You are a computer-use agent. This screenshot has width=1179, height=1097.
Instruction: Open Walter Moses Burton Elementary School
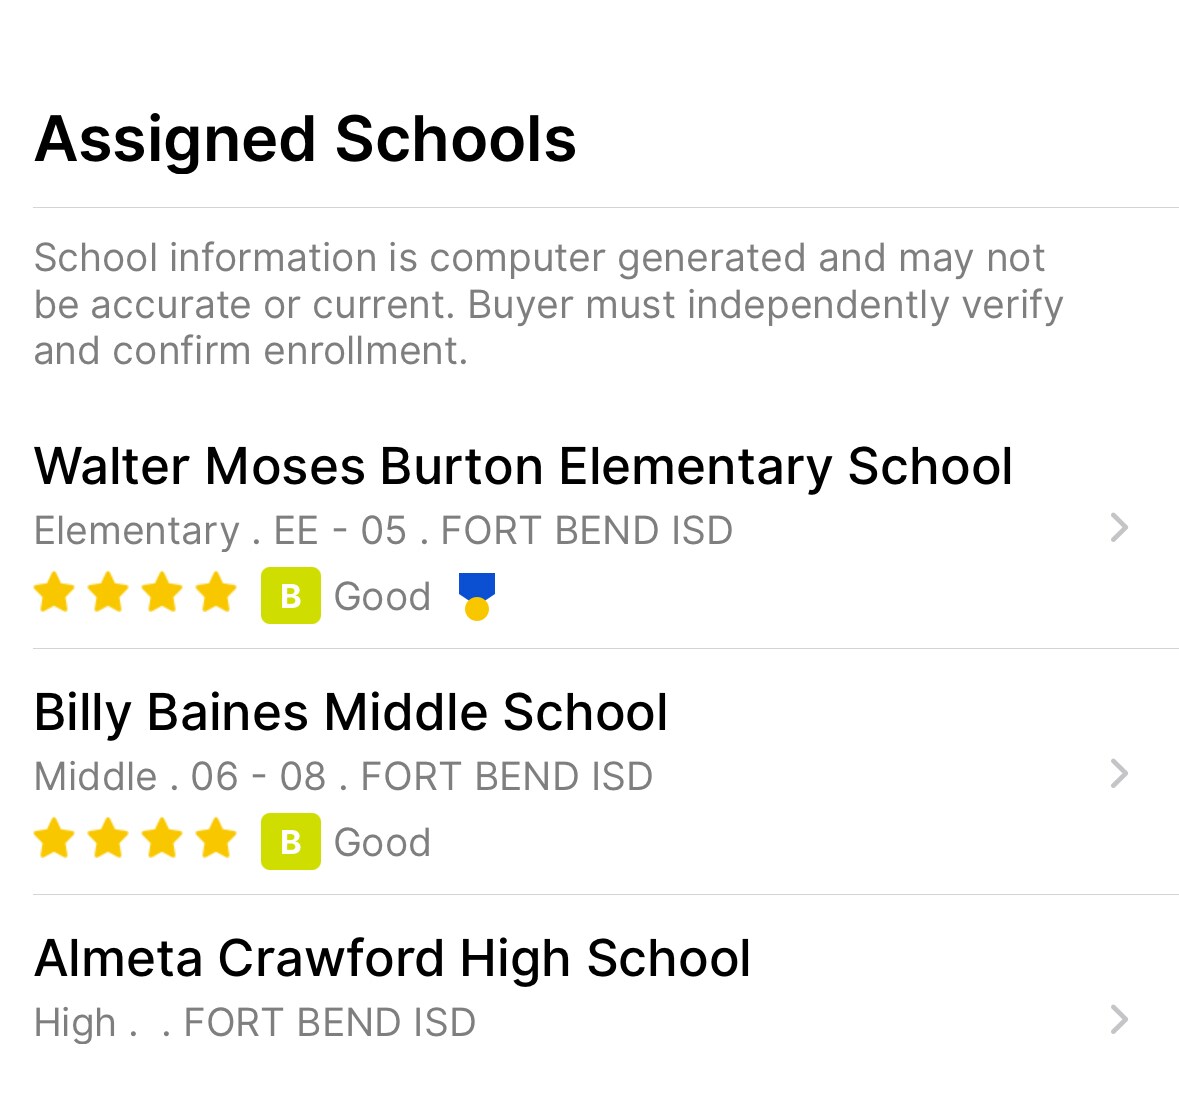[x=523, y=467]
